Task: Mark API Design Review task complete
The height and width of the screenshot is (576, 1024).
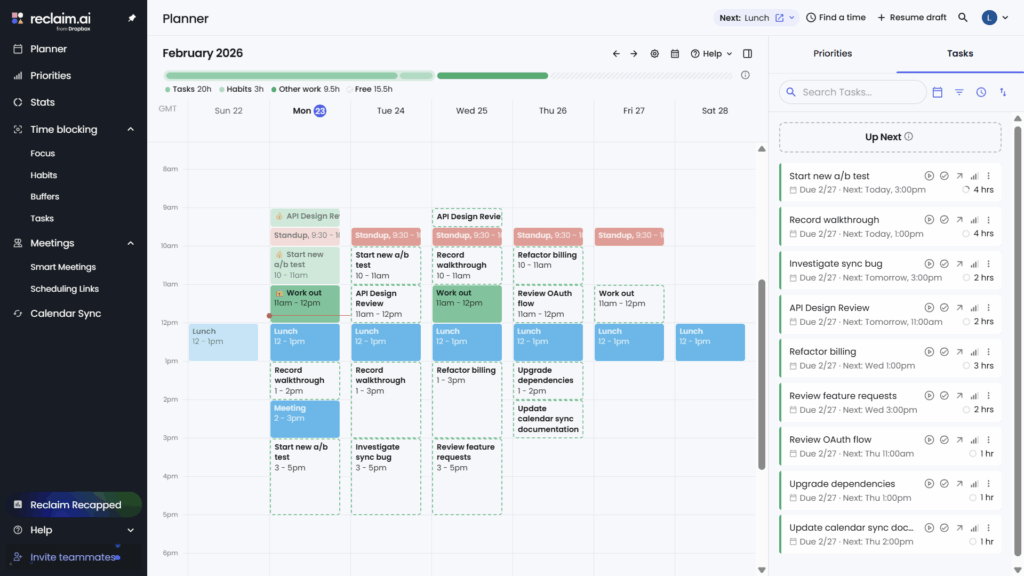Action: pyautogui.click(x=944, y=308)
